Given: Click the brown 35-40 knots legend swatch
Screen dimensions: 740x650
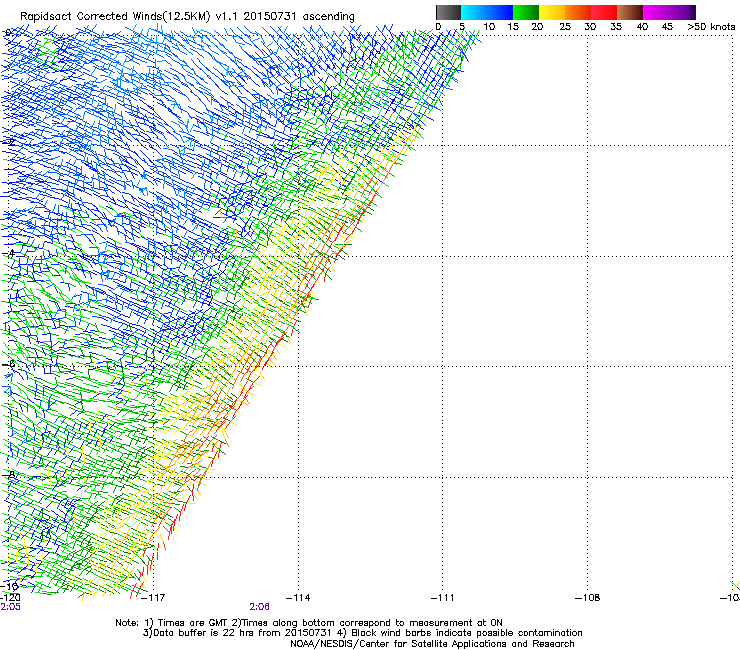Looking at the screenshot, I should [630, 12].
